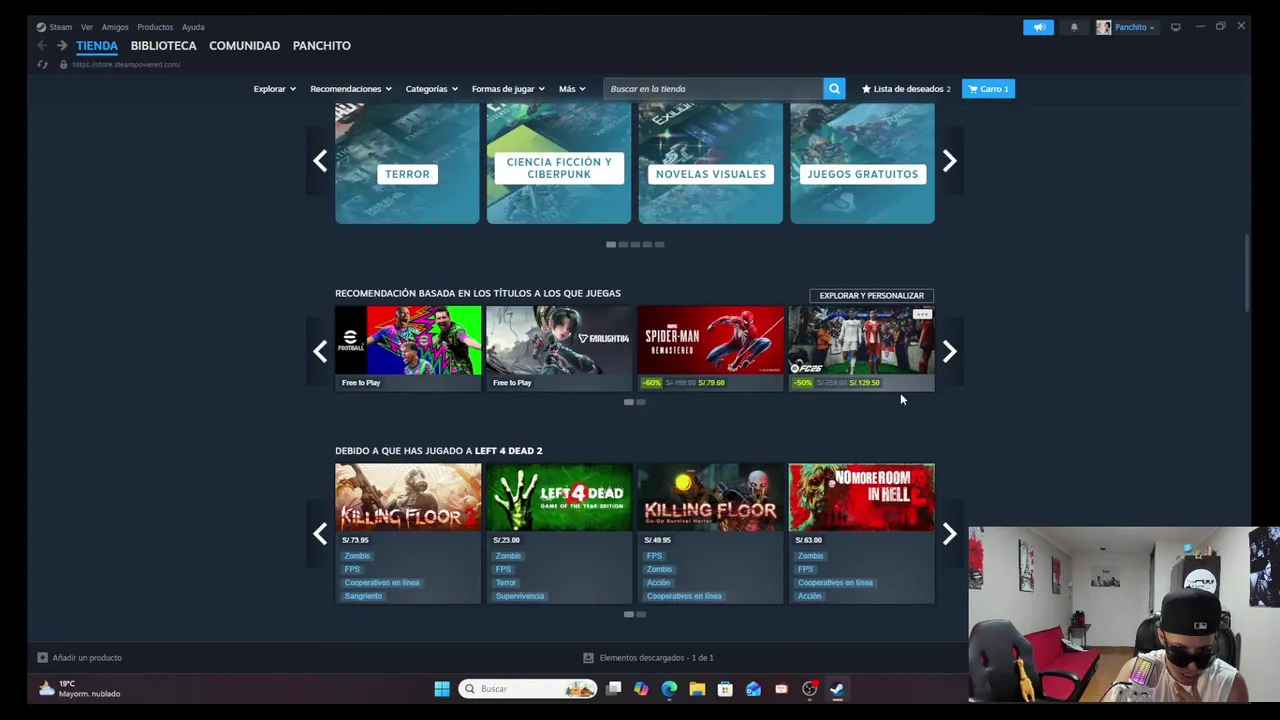Open downloads manager icon

pos(588,658)
